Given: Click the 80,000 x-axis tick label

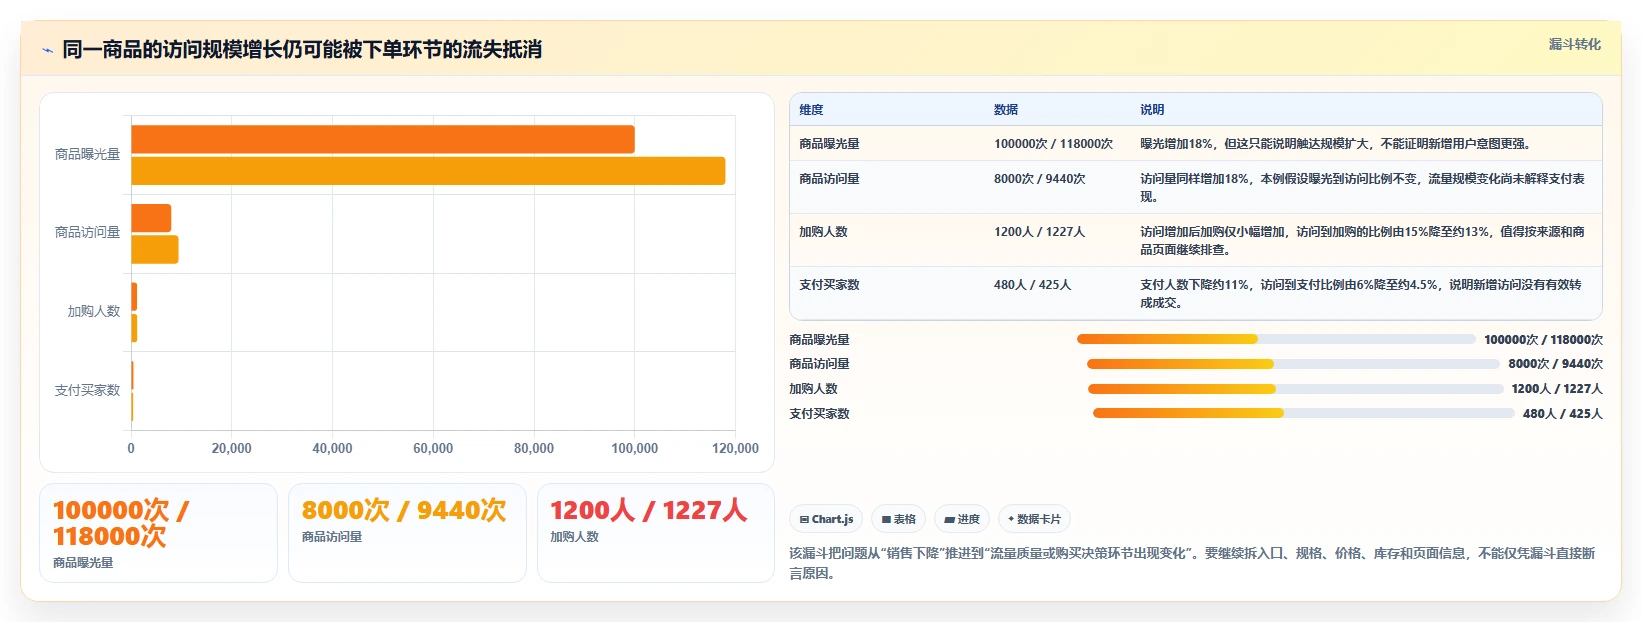Looking at the screenshot, I should point(534,448).
